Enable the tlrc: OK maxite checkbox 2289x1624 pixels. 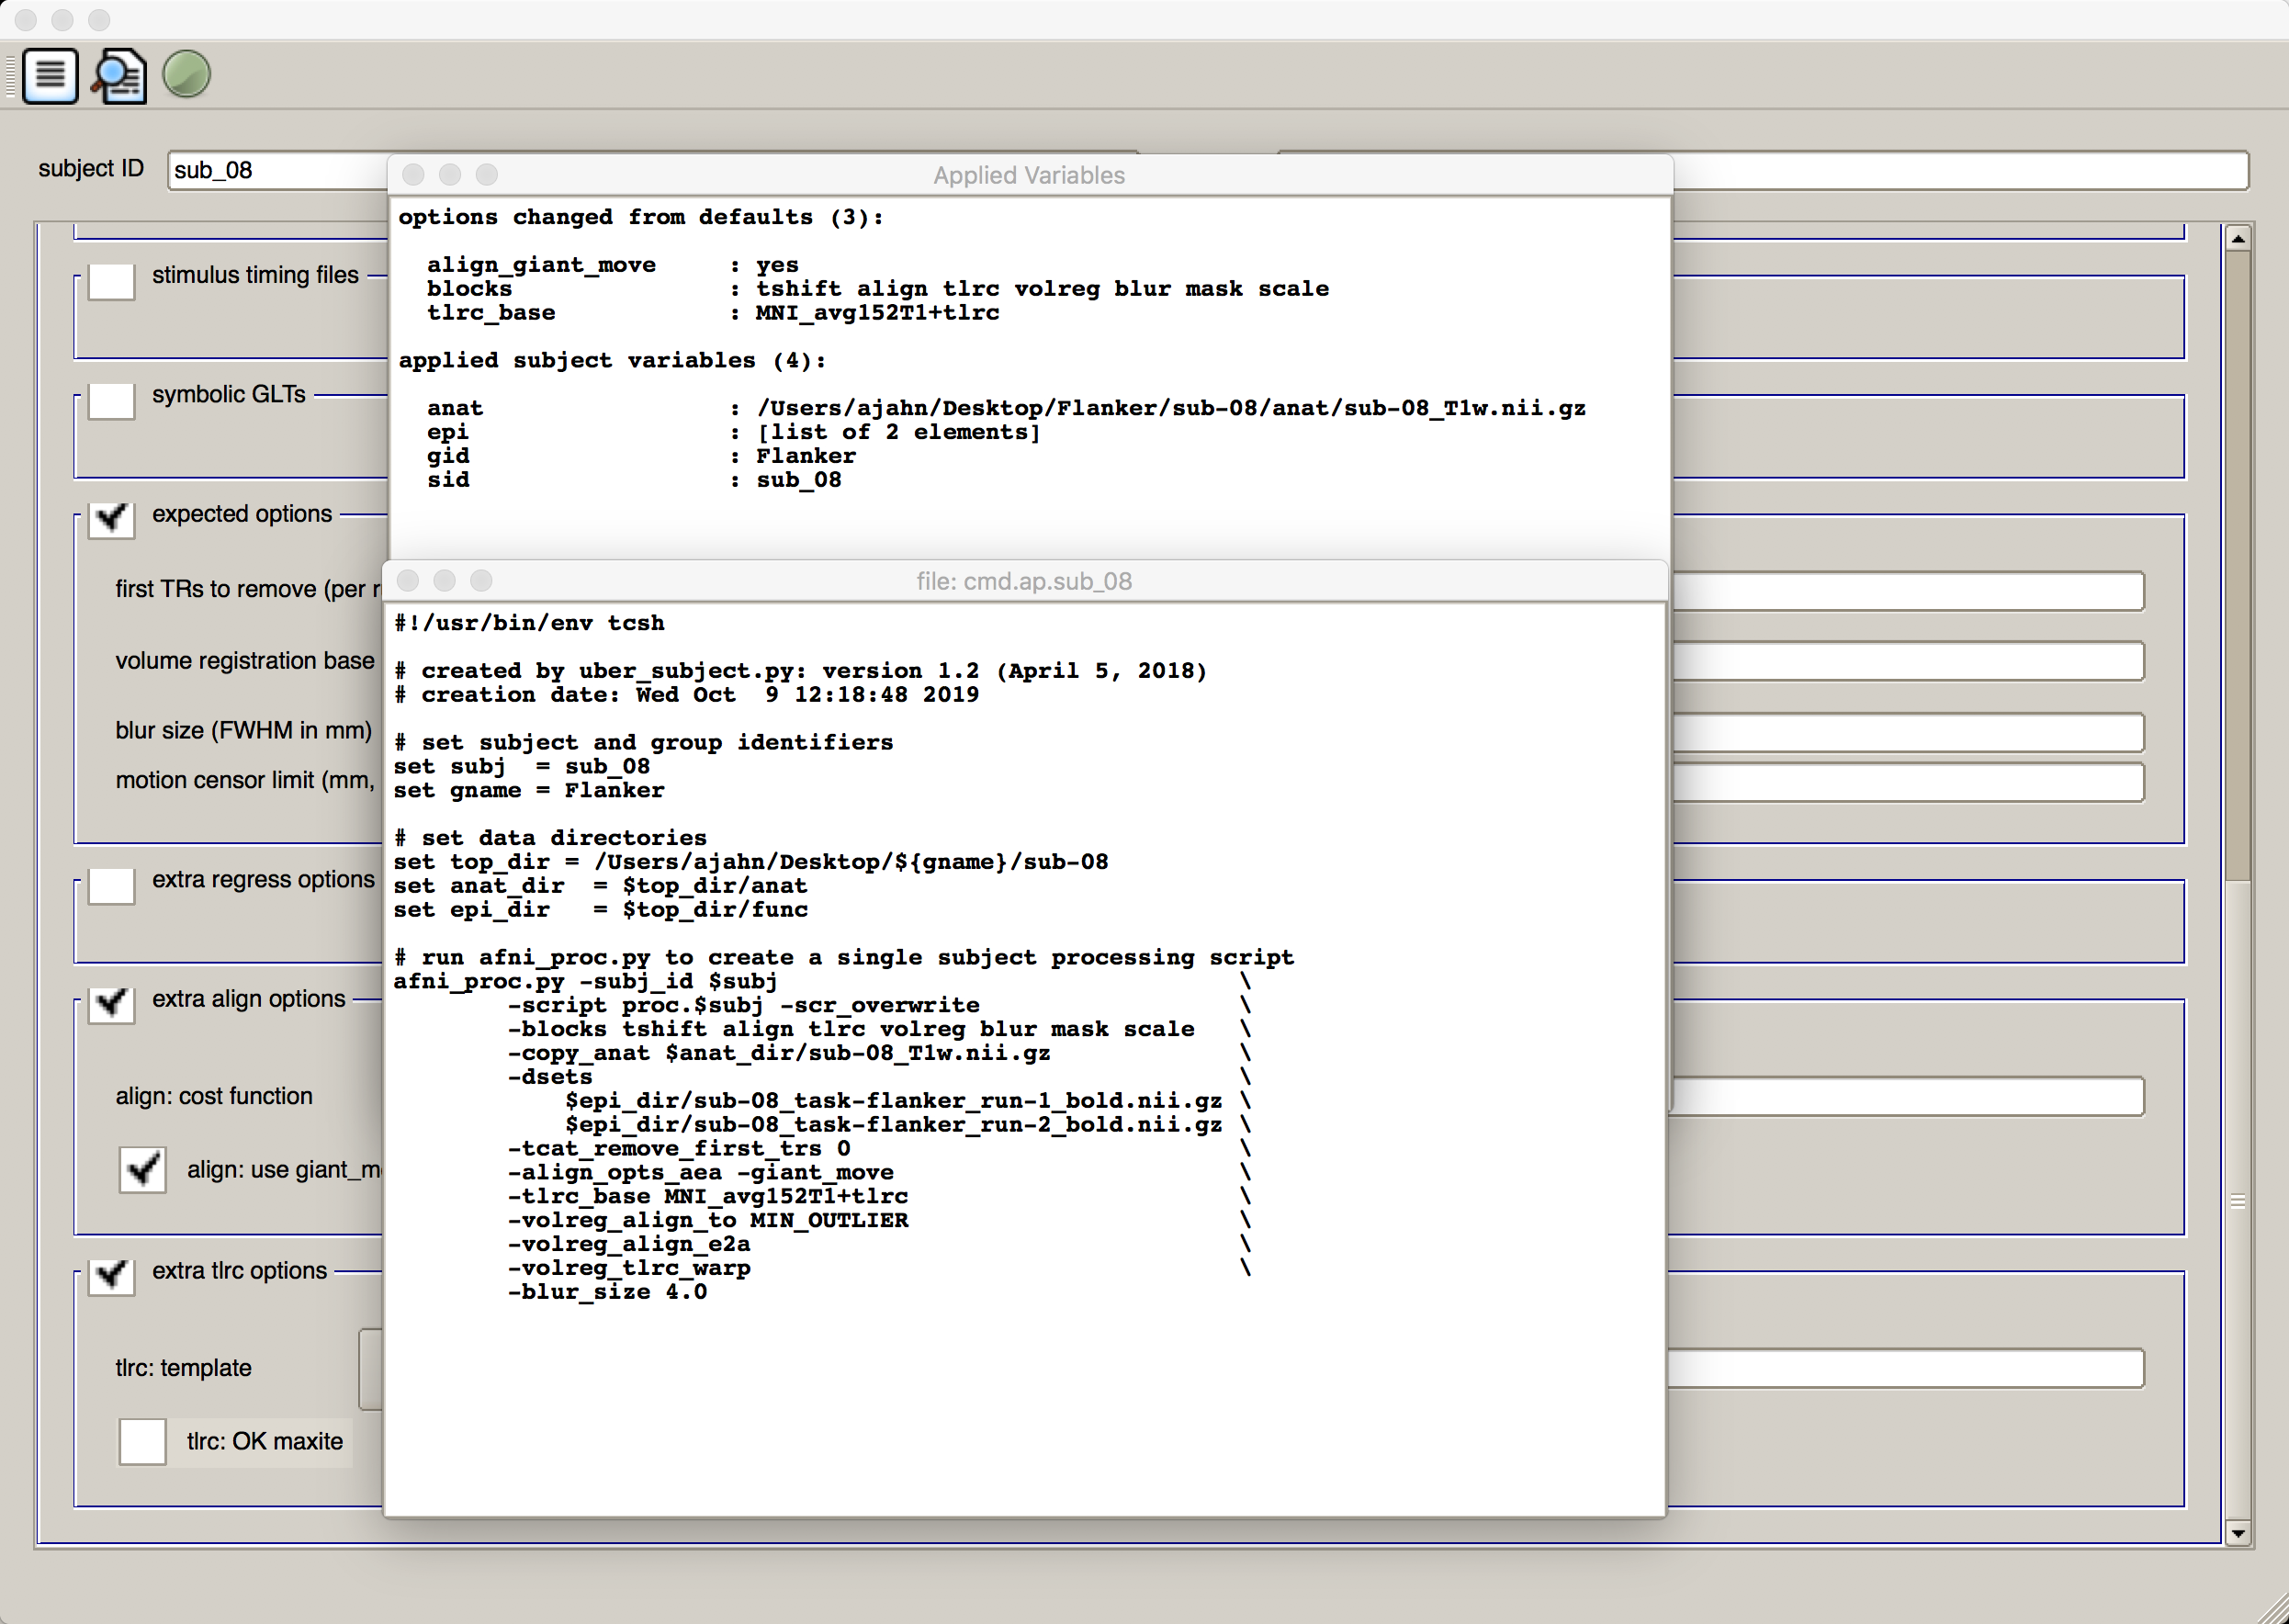[142, 1441]
